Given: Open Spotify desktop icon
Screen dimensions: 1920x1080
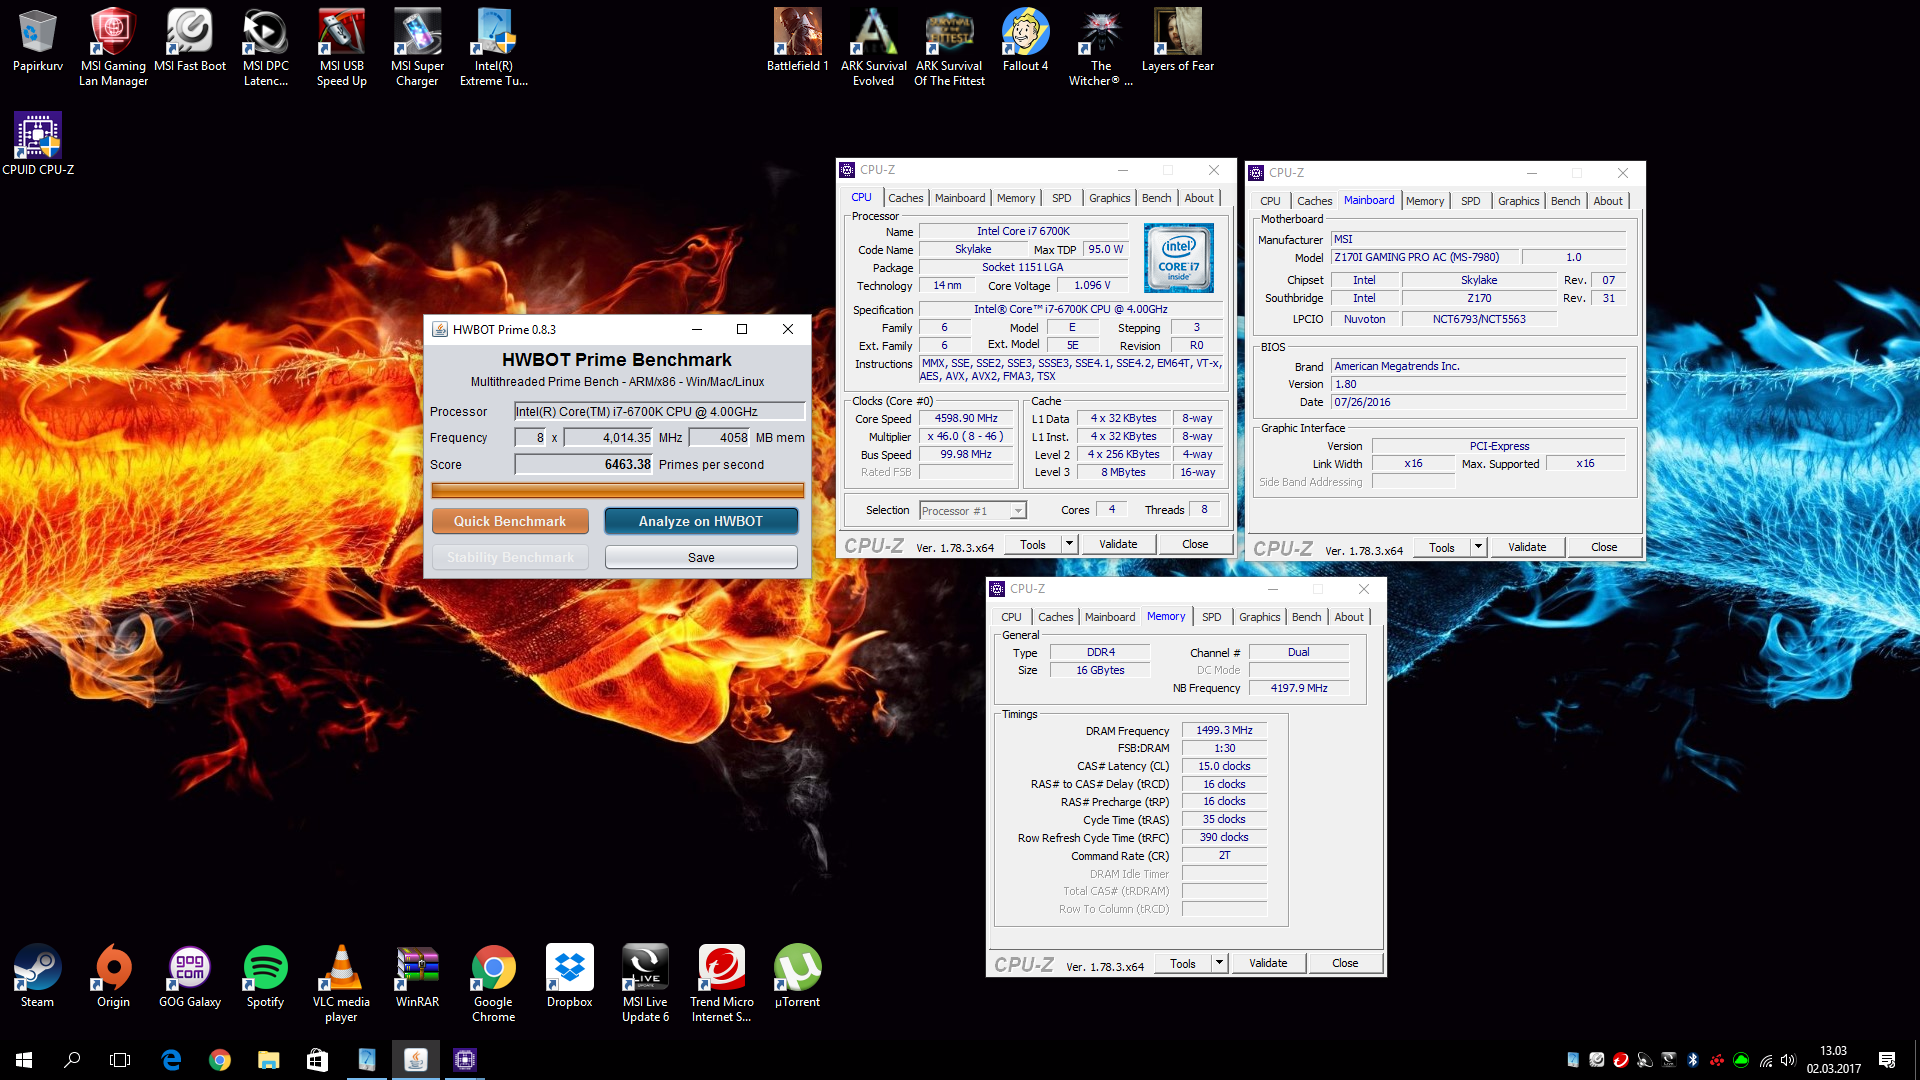Looking at the screenshot, I should tap(266, 976).
